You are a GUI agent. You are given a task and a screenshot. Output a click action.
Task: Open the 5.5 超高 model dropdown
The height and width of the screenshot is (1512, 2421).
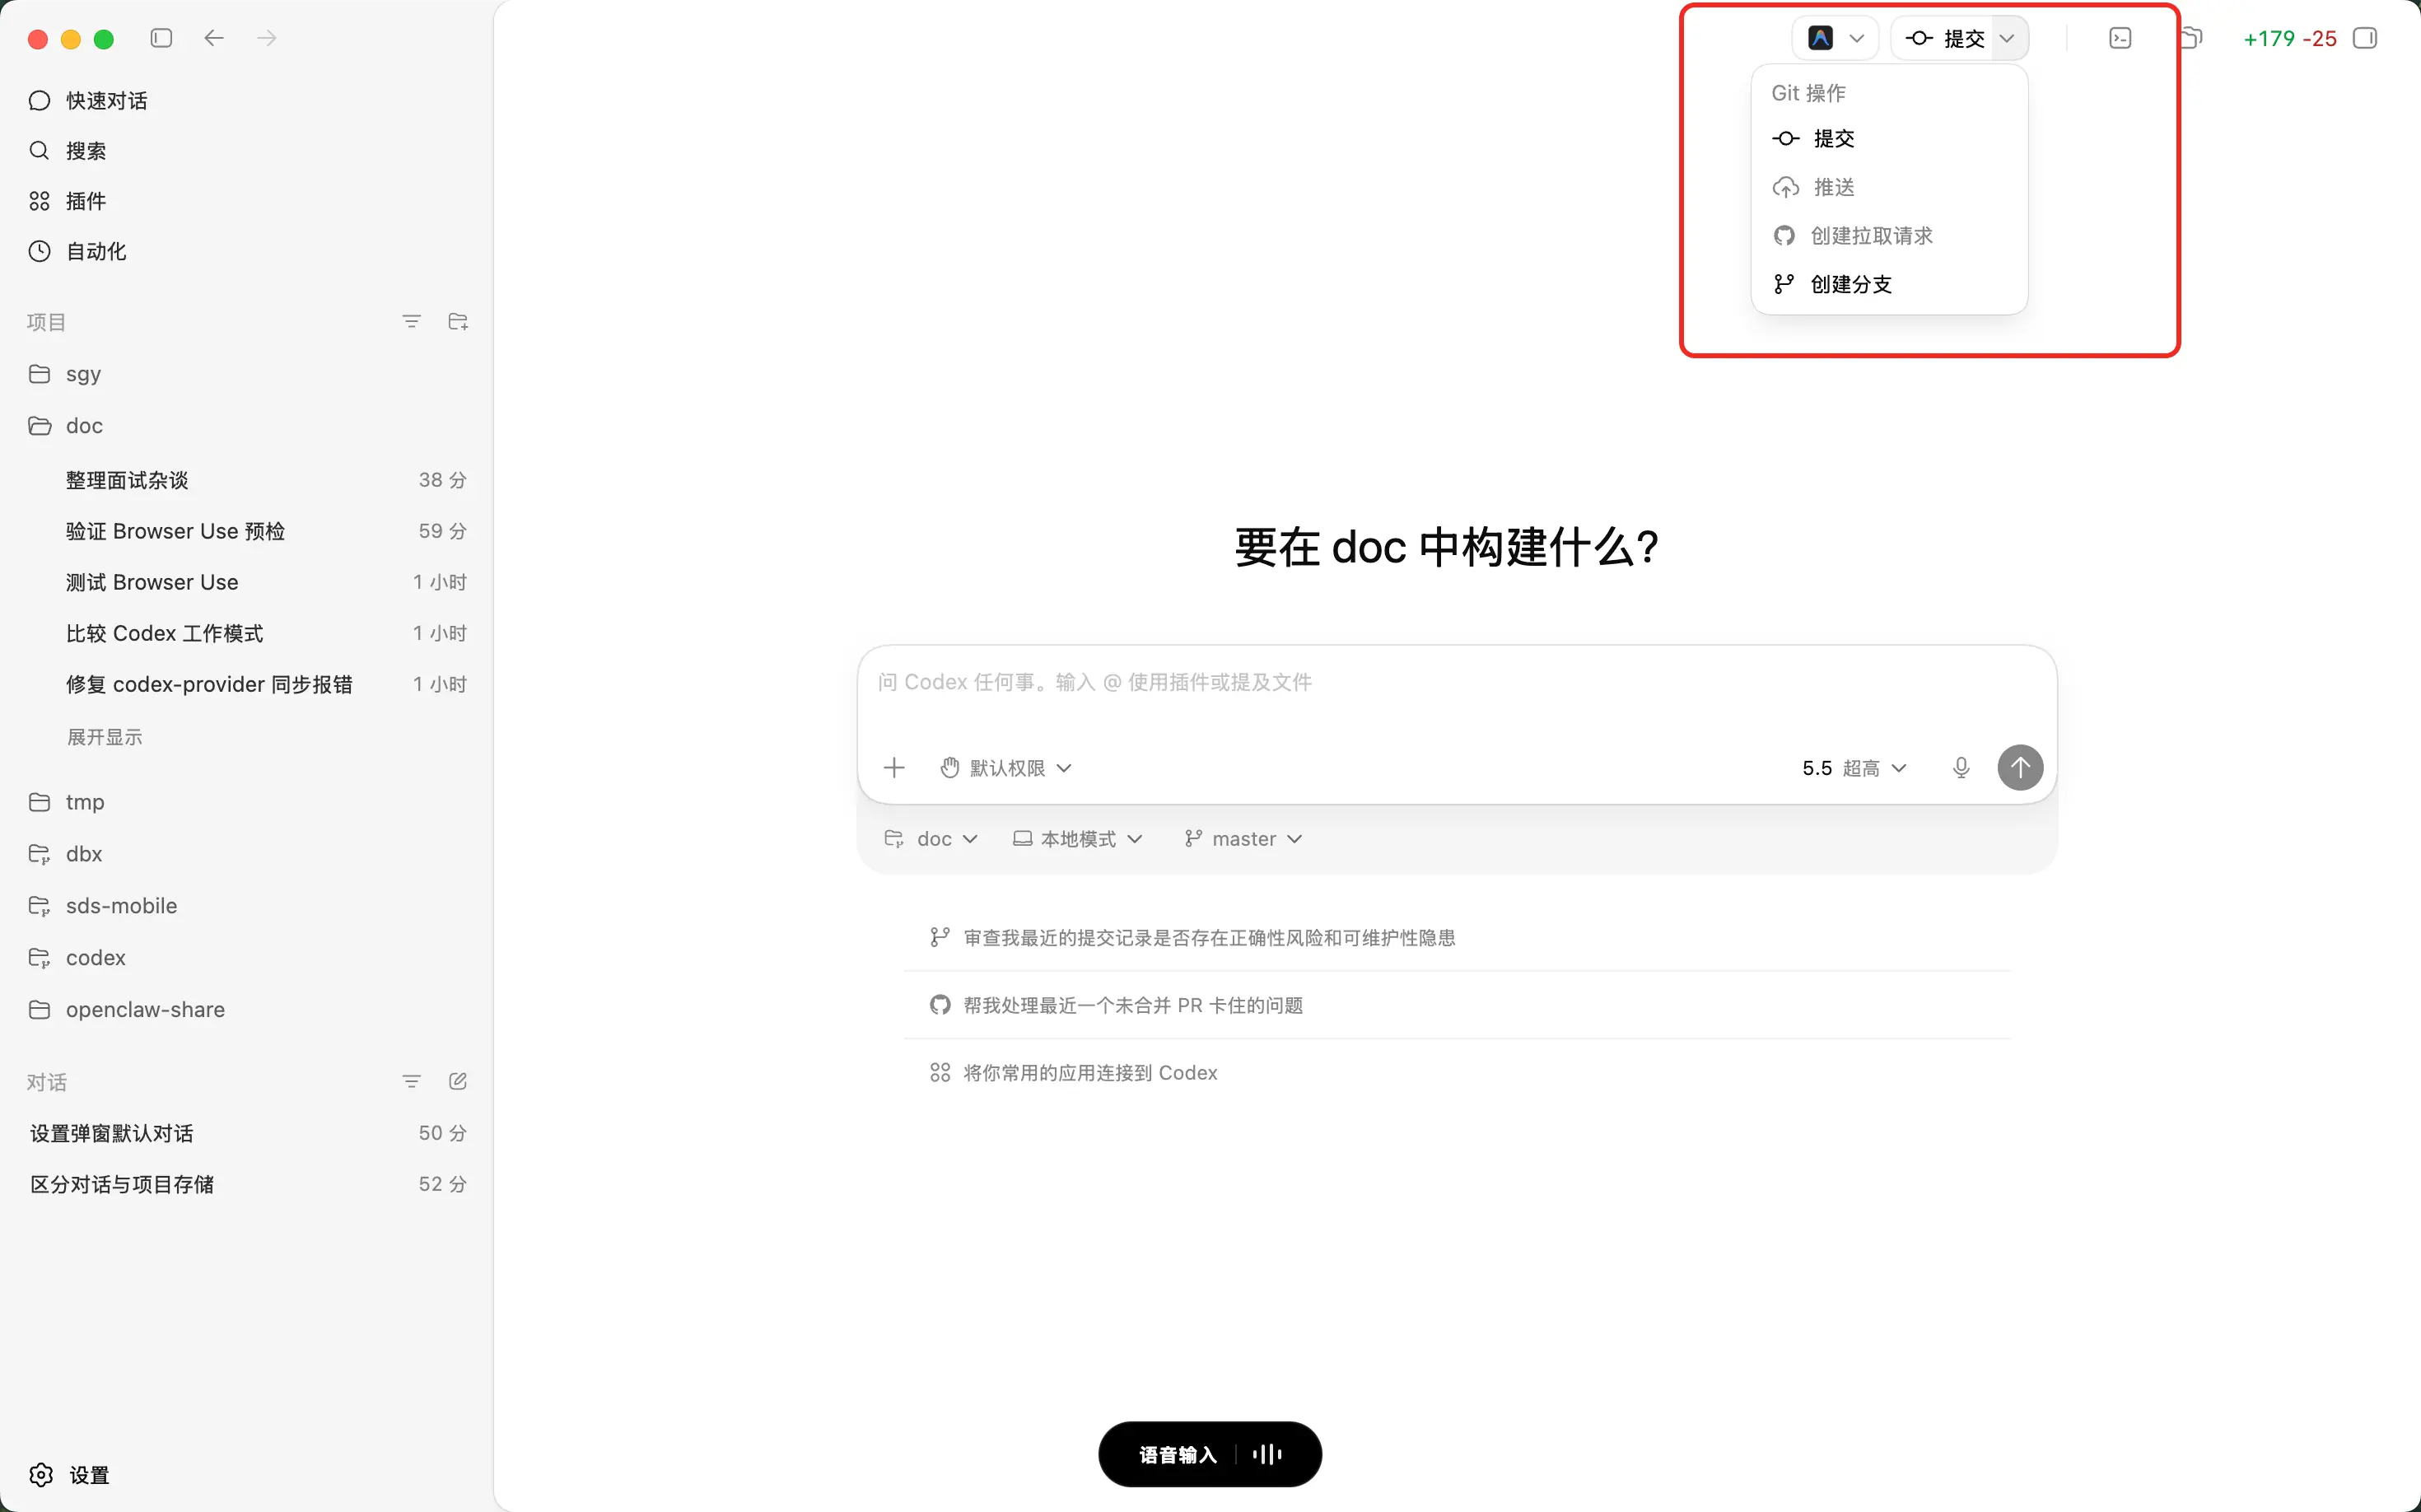pos(1853,767)
